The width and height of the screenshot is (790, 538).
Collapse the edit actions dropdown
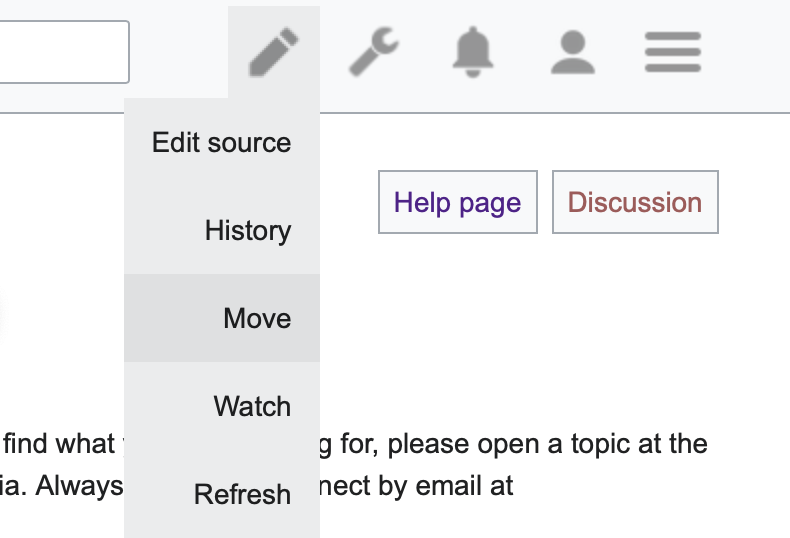(x=273, y=52)
